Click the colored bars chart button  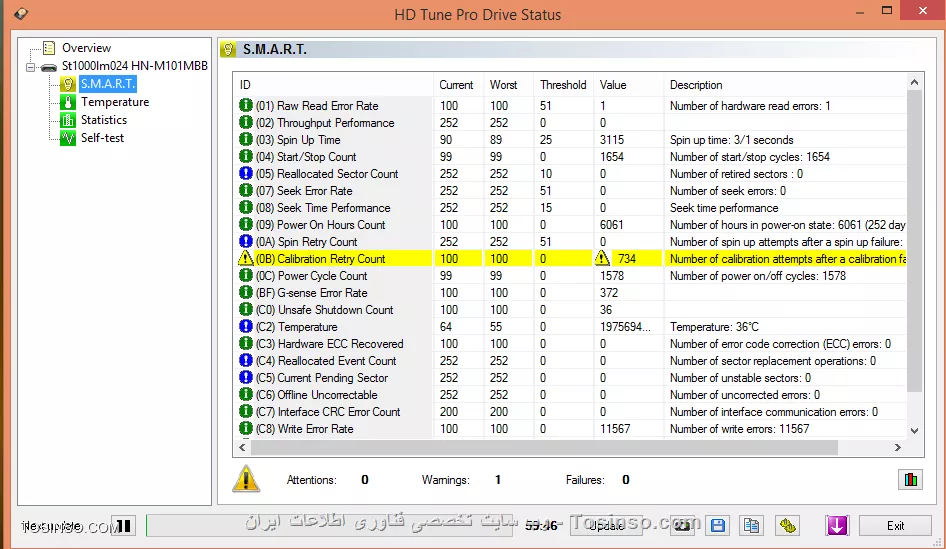pyautogui.click(x=910, y=480)
